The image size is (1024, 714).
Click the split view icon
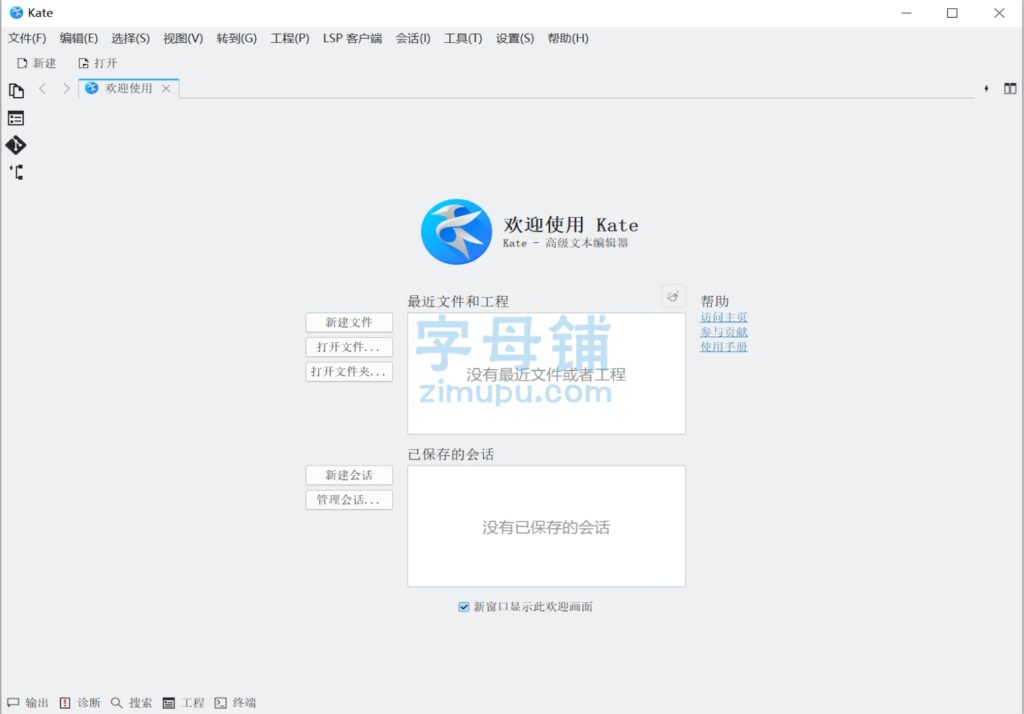(x=1010, y=88)
